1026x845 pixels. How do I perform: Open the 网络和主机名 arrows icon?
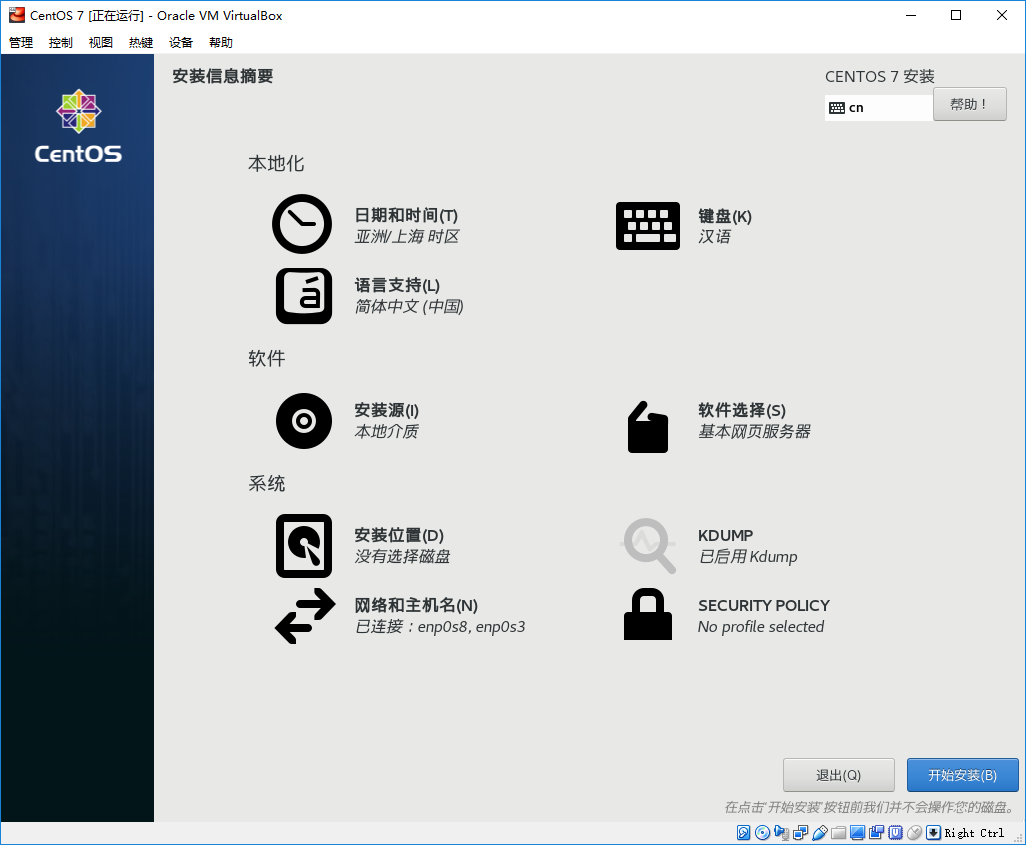[305, 616]
